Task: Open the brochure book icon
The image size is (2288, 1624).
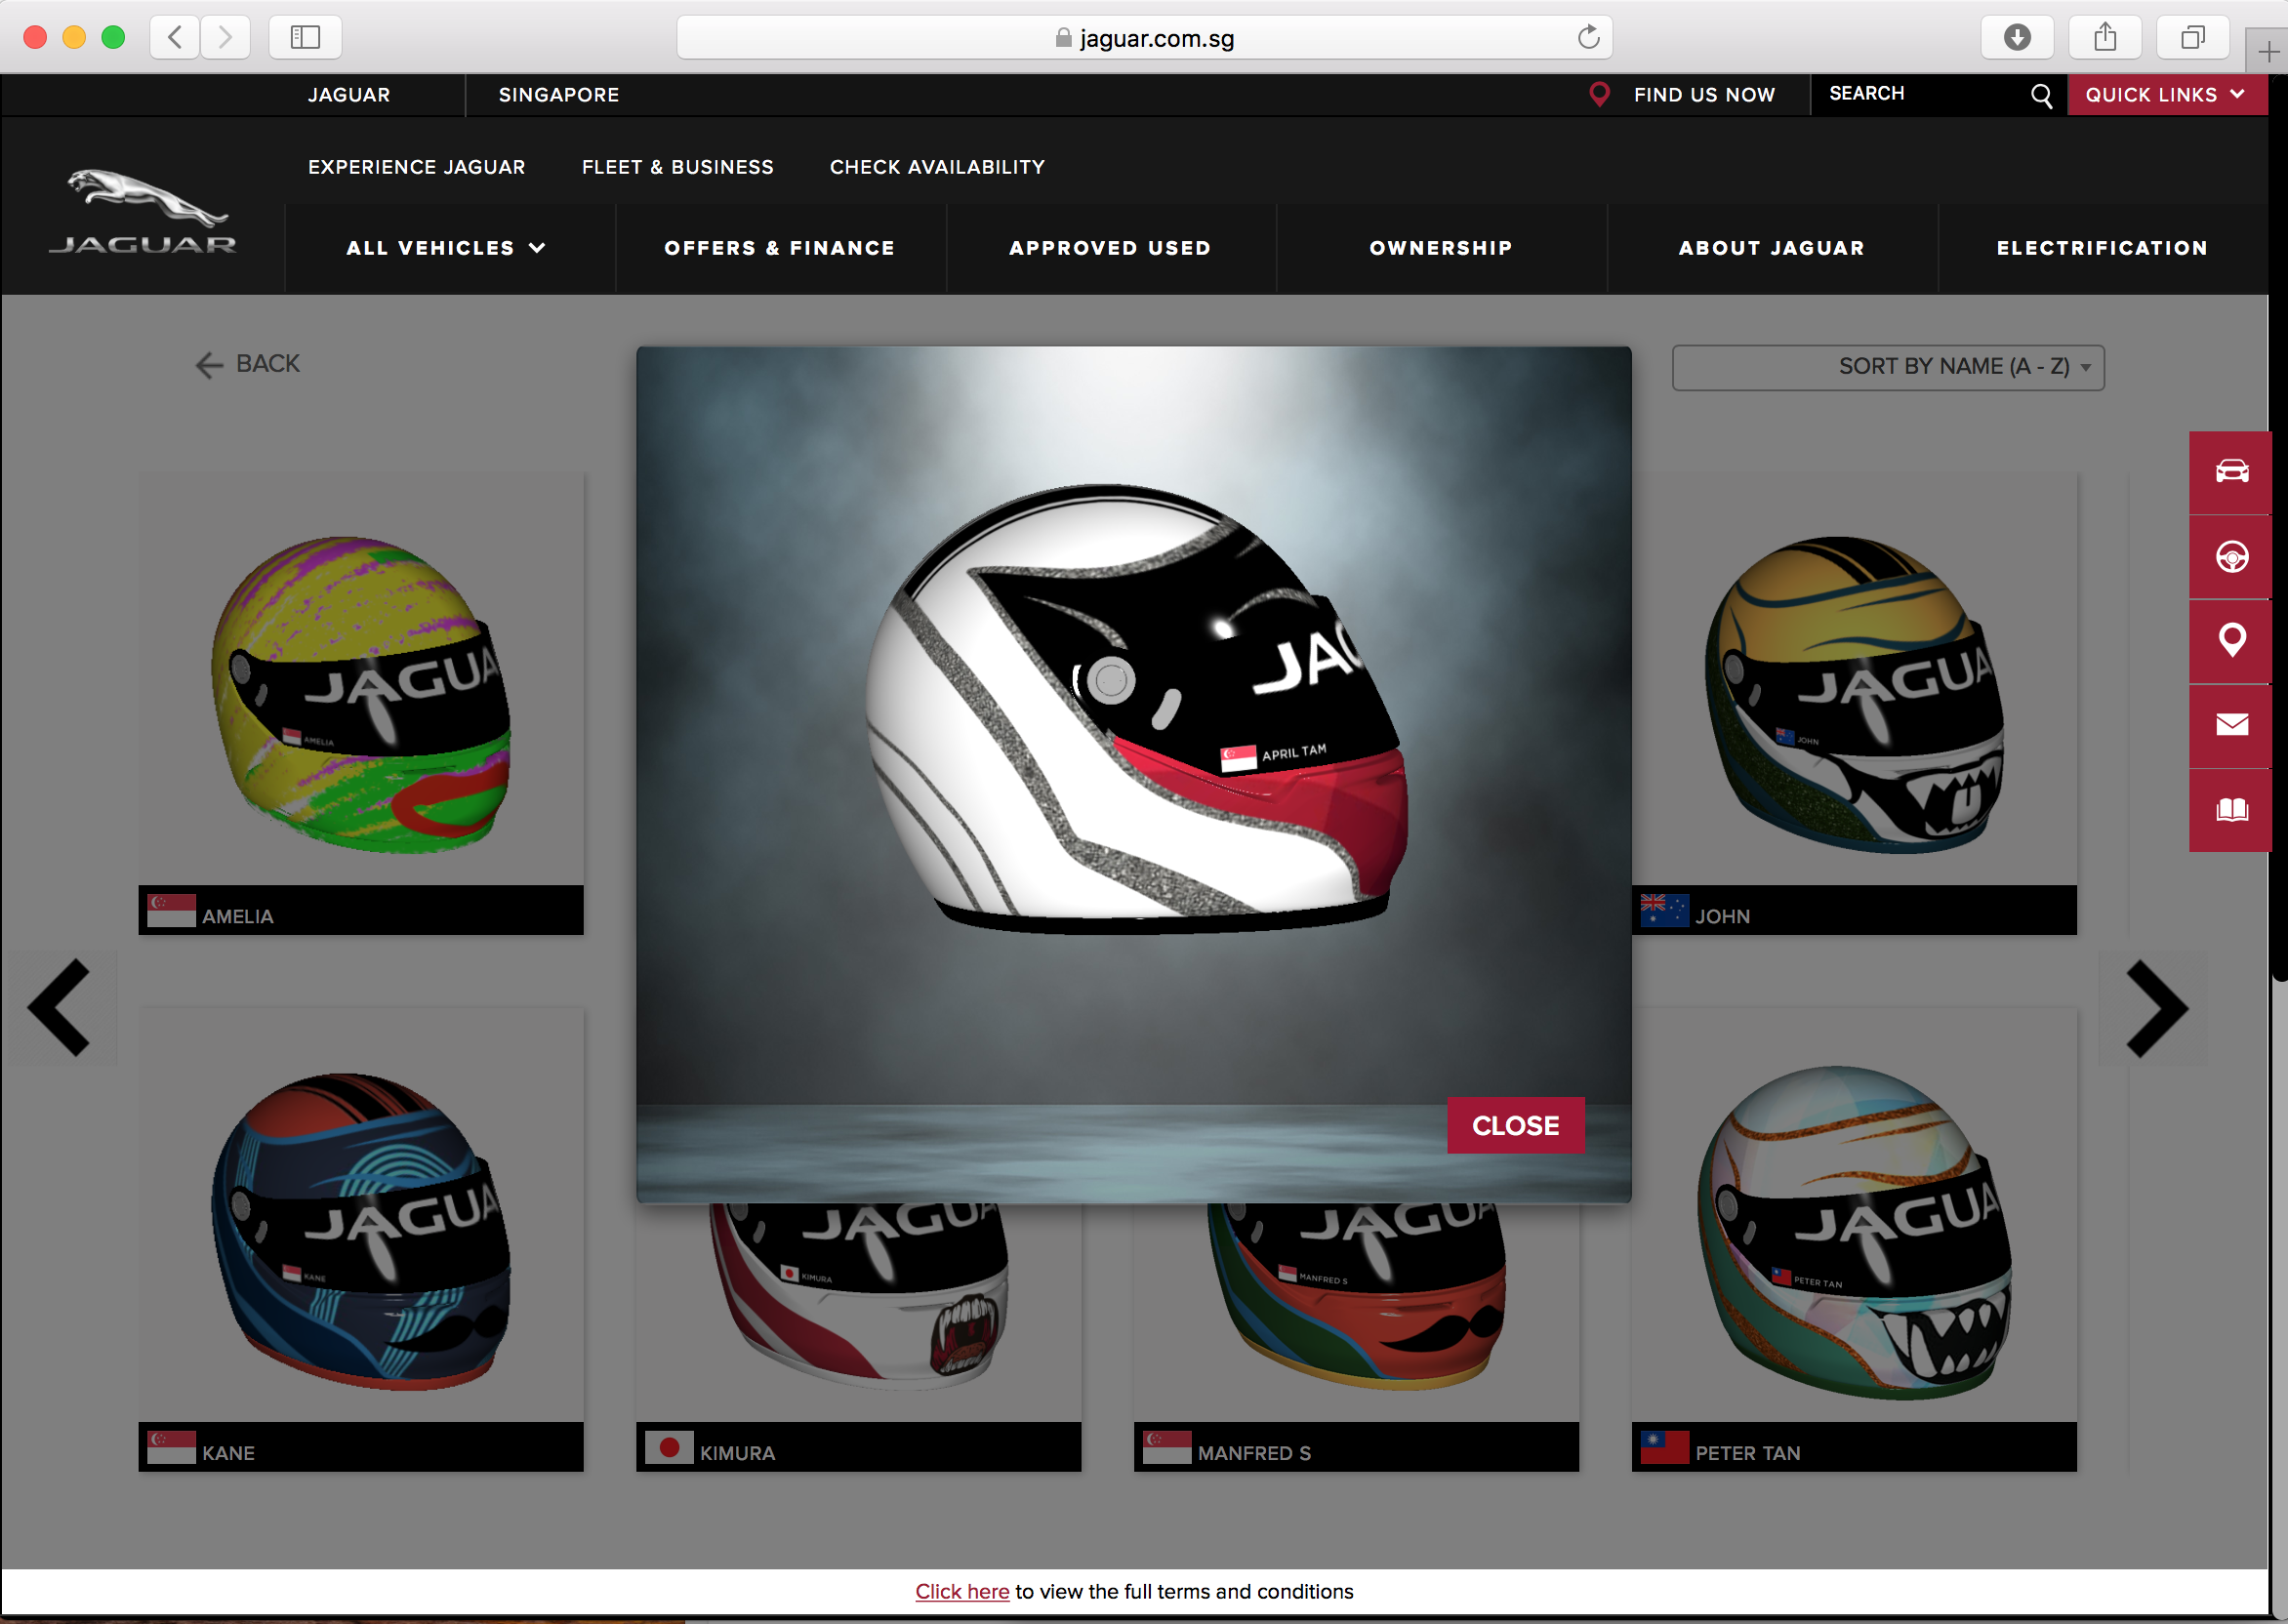Action: pyautogui.click(x=2231, y=810)
